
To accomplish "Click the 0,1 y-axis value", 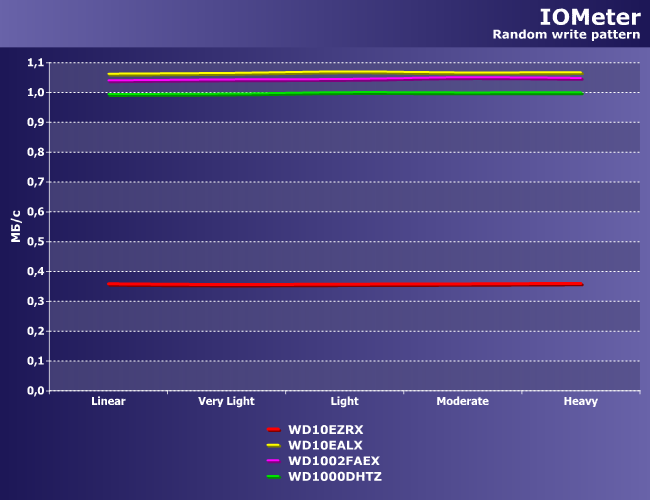I will tap(36, 361).
